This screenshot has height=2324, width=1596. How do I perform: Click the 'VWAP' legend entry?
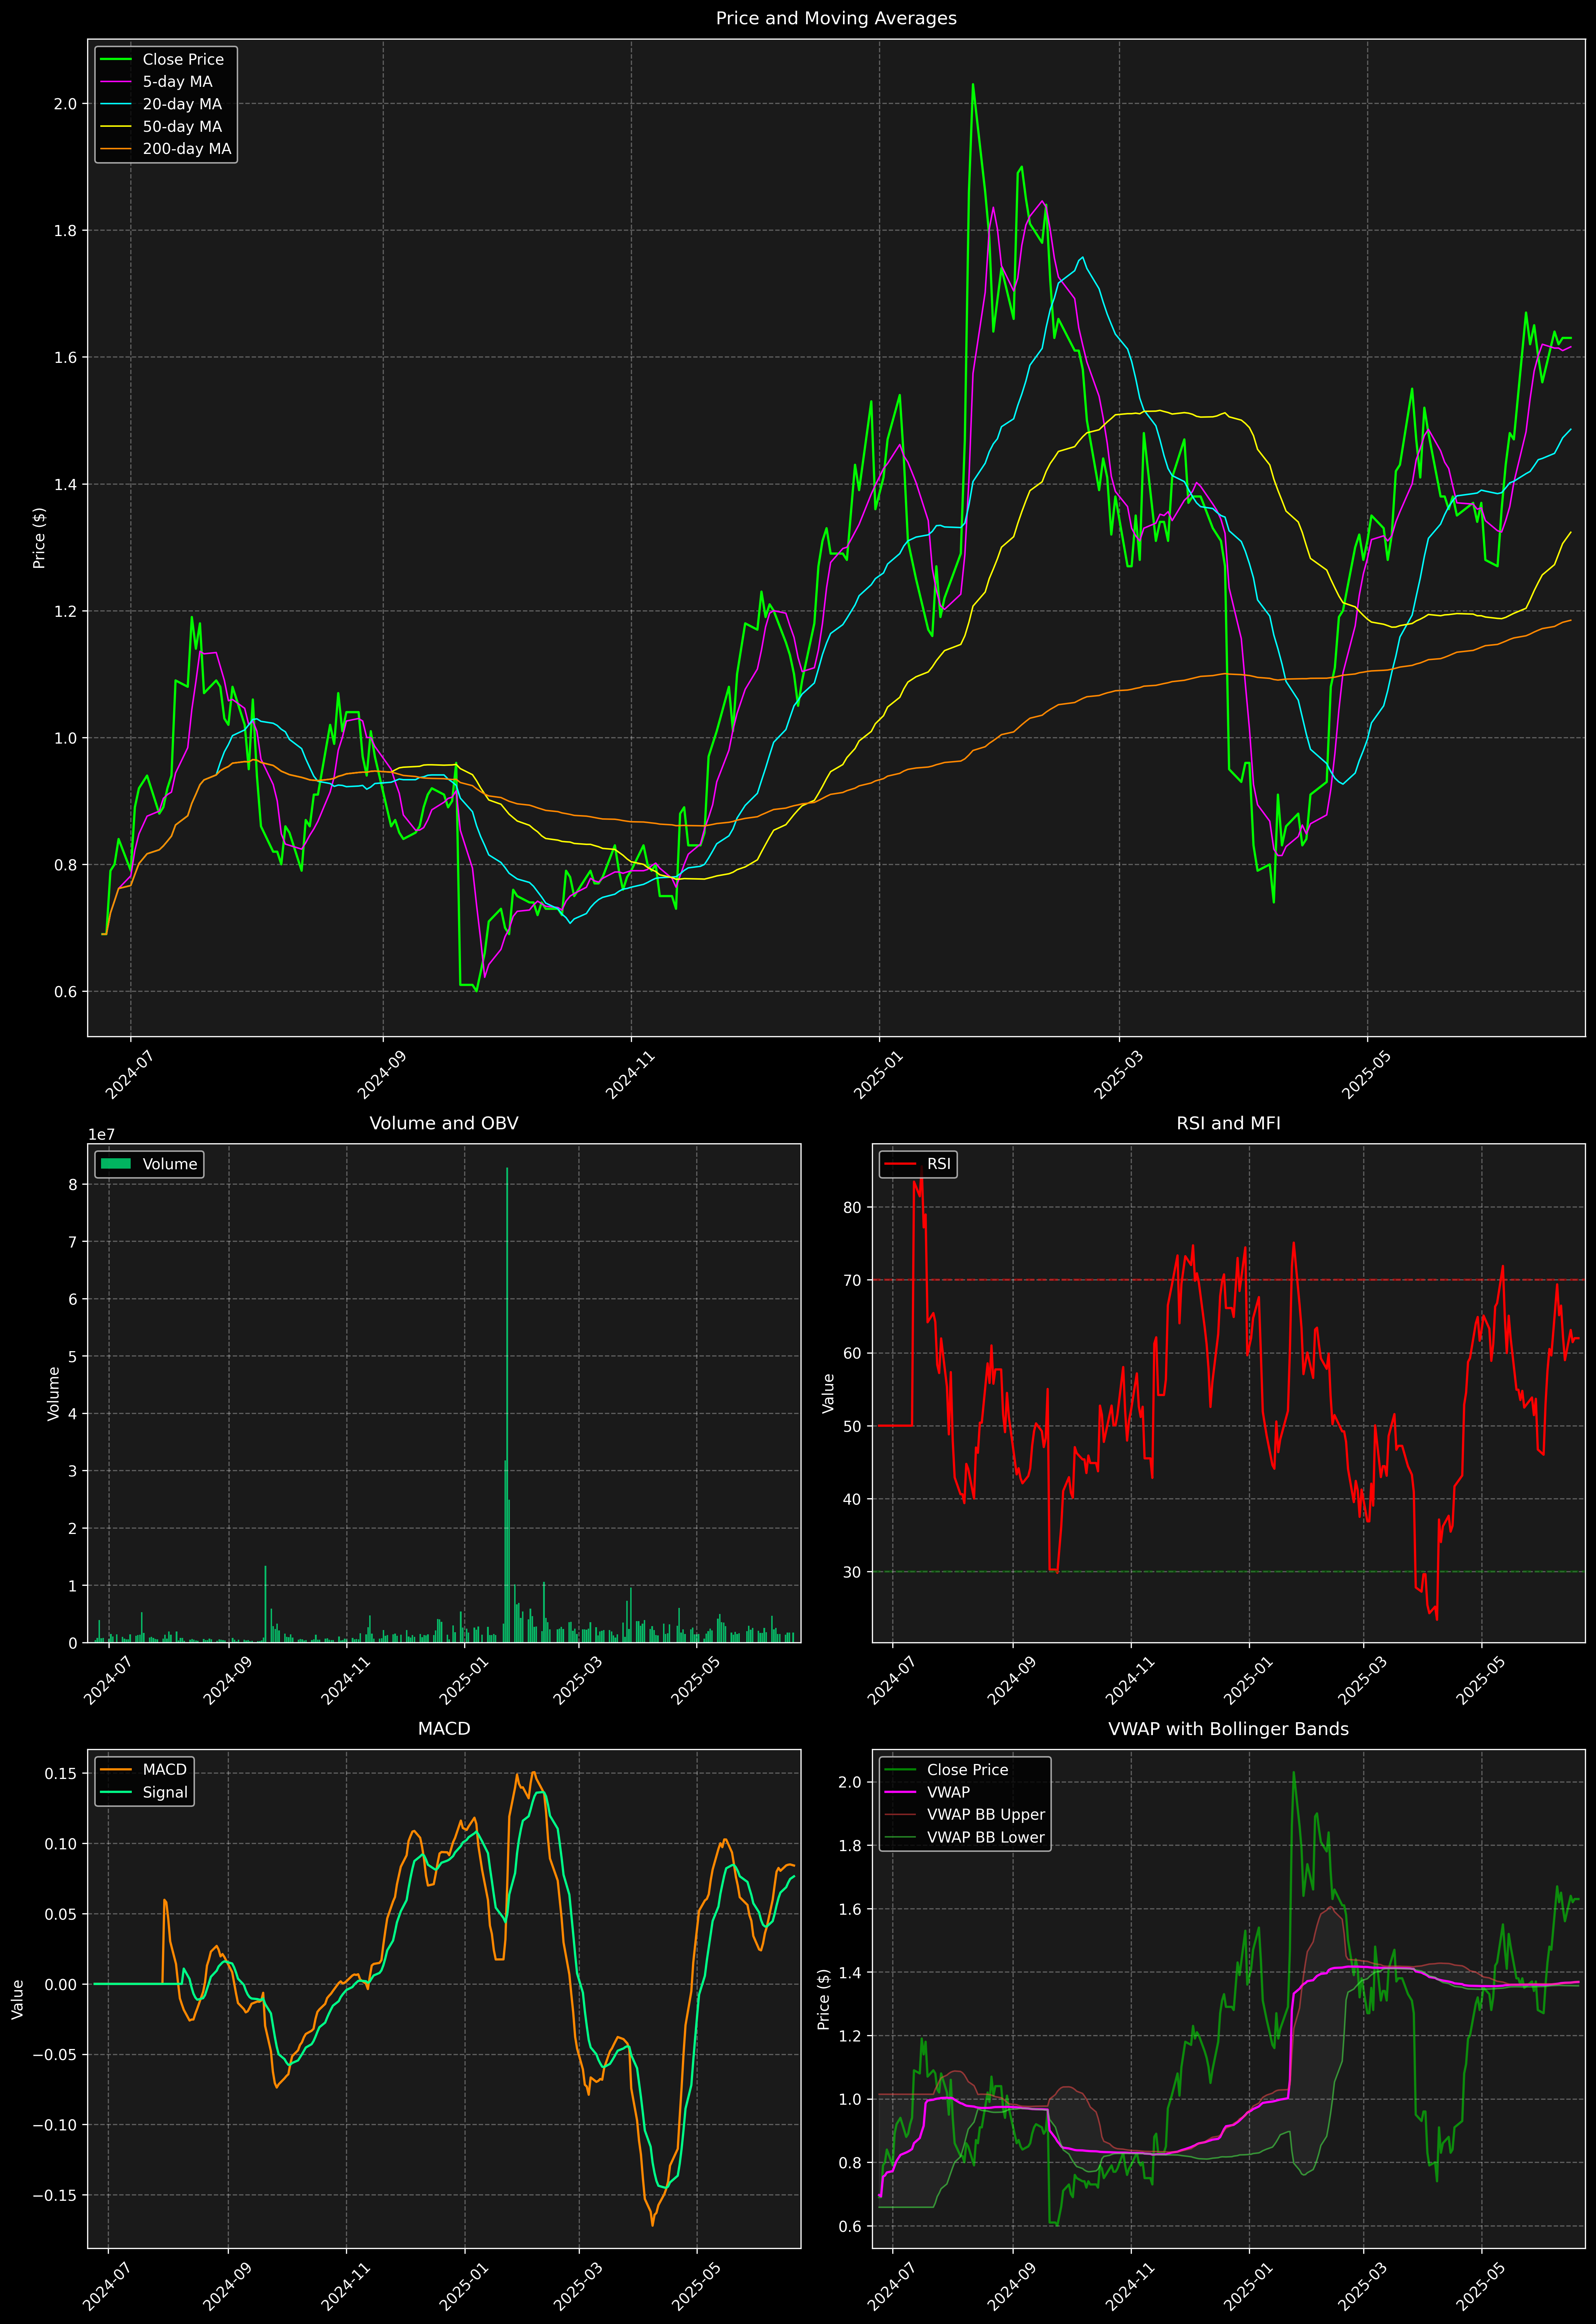click(x=948, y=1792)
